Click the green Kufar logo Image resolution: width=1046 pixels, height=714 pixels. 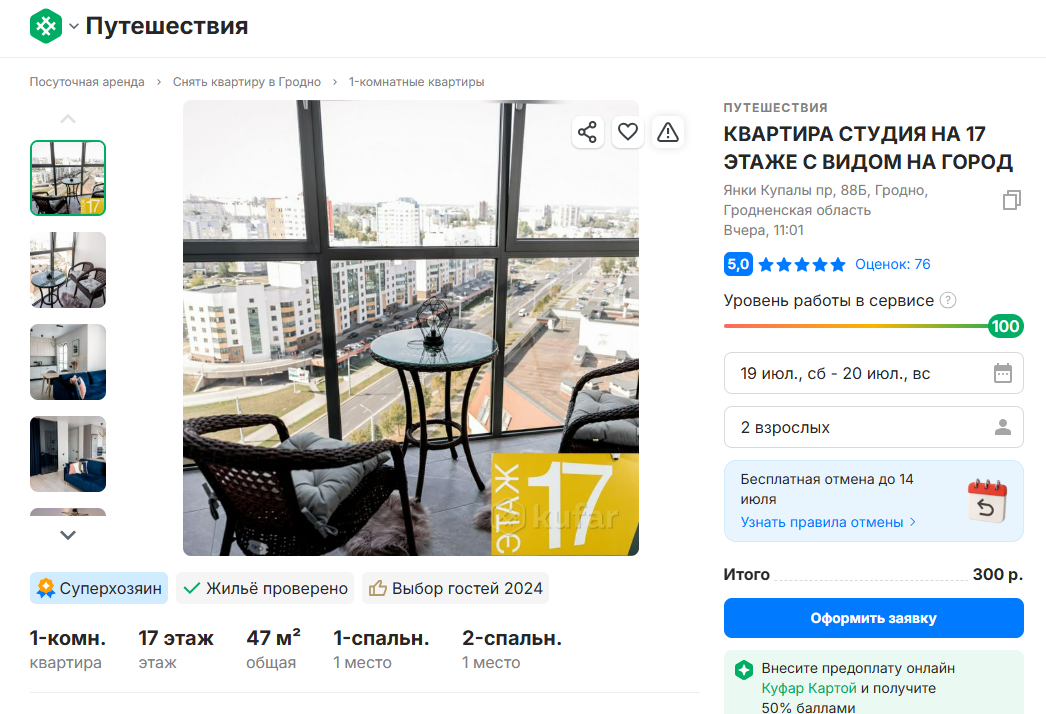[x=45, y=26]
